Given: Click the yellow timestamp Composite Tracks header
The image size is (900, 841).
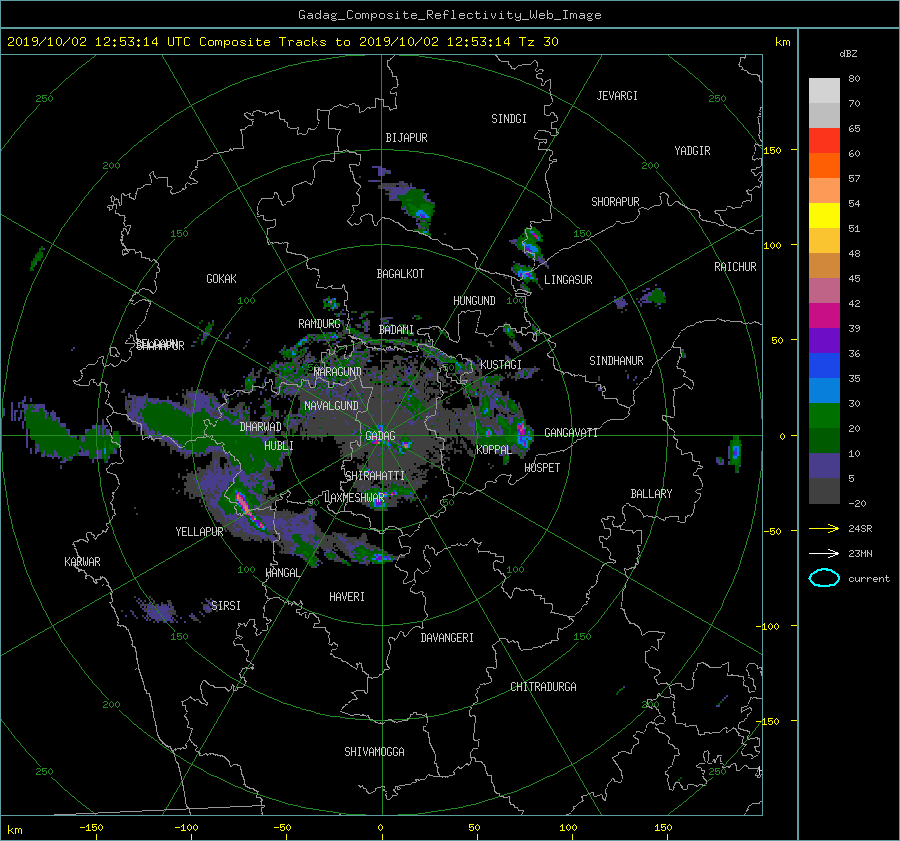Looking at the screenshot, I should [x=282, y=42].
